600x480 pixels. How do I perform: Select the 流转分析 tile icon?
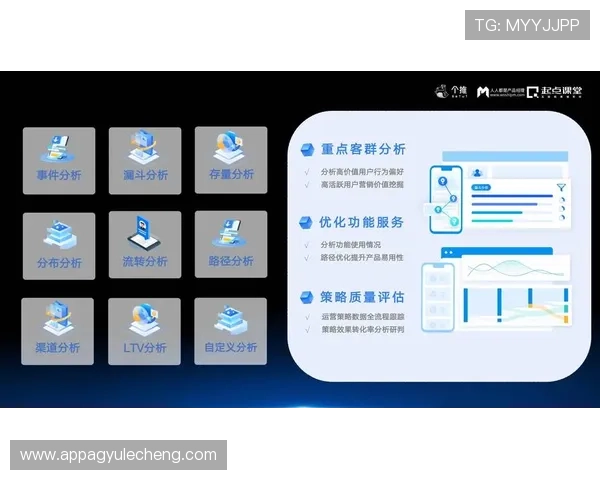point(145,235)
